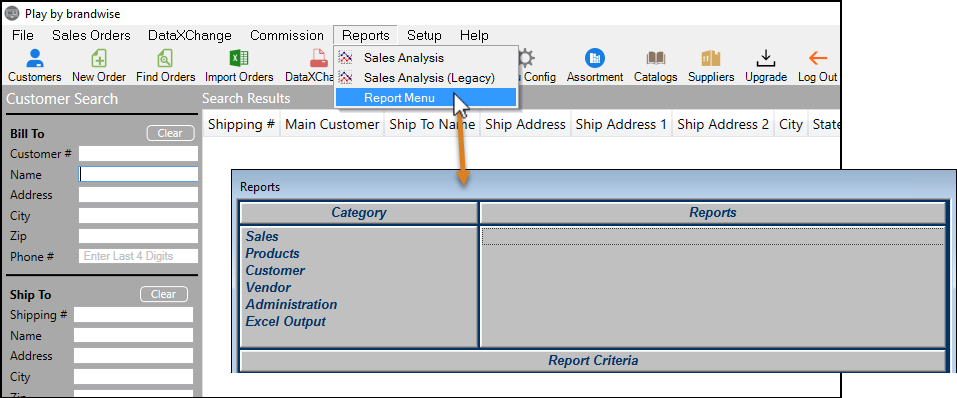The image size is (957, 398).
Task: Select the Excel Output report category
Action: click(x=286, y=322)
